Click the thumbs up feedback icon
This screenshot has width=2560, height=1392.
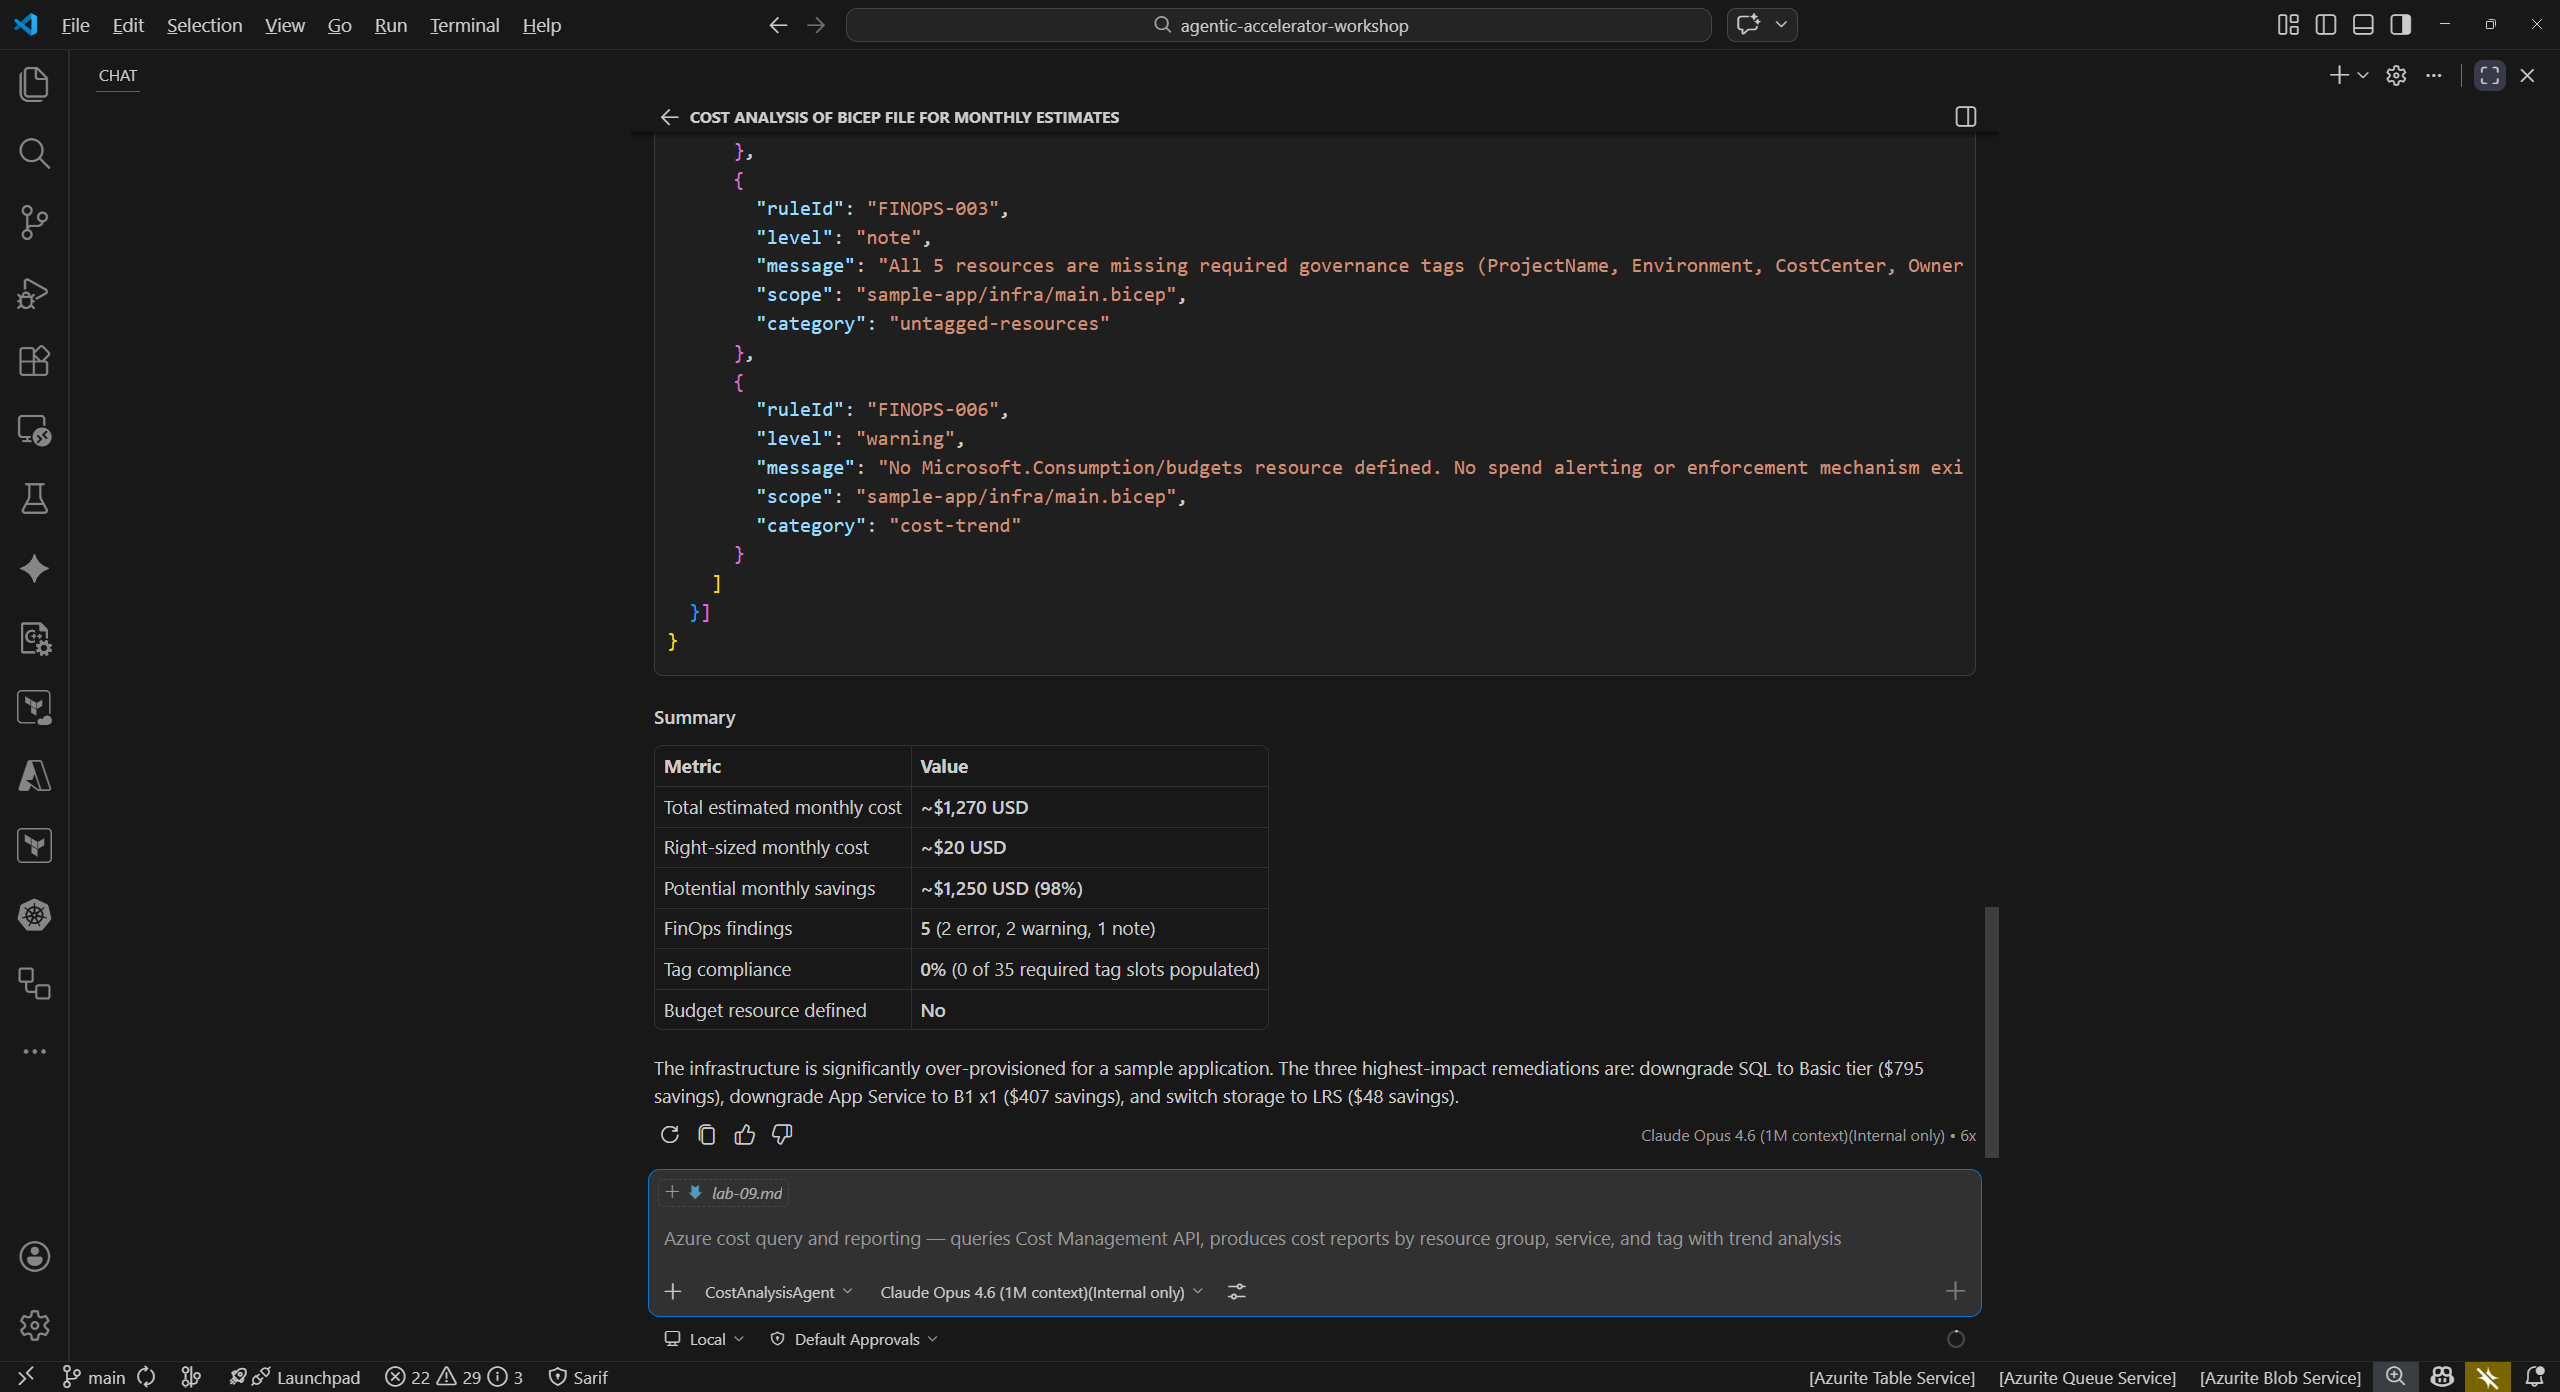(744, 1134)
